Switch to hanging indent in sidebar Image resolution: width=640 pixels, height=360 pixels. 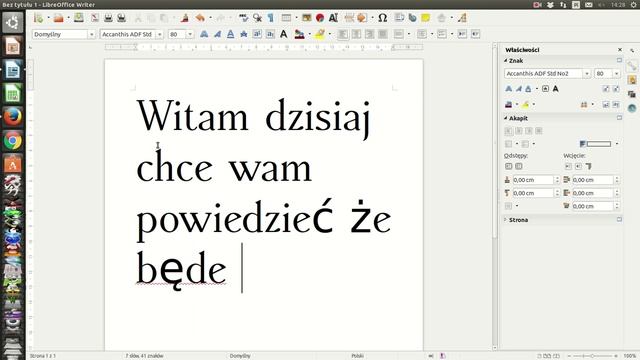pyautogui.click(x=589, y=167)
